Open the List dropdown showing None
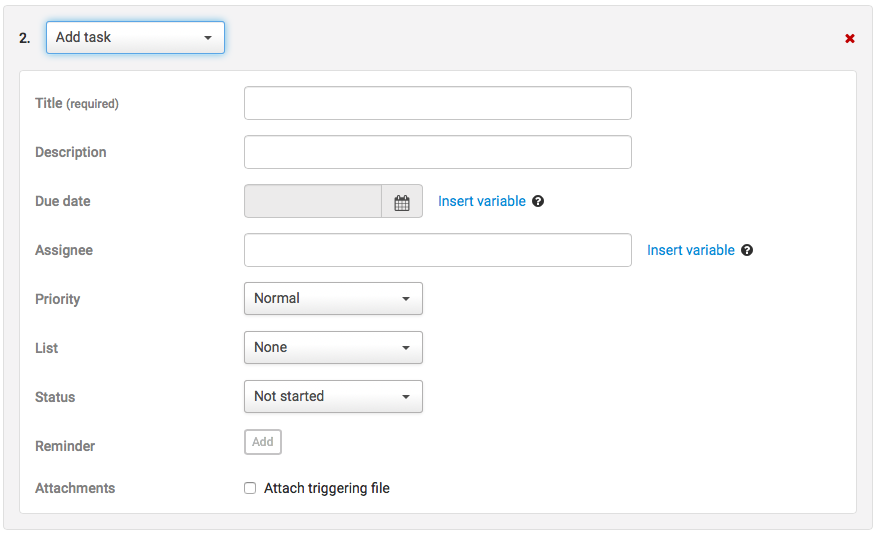 click(333, 347)
